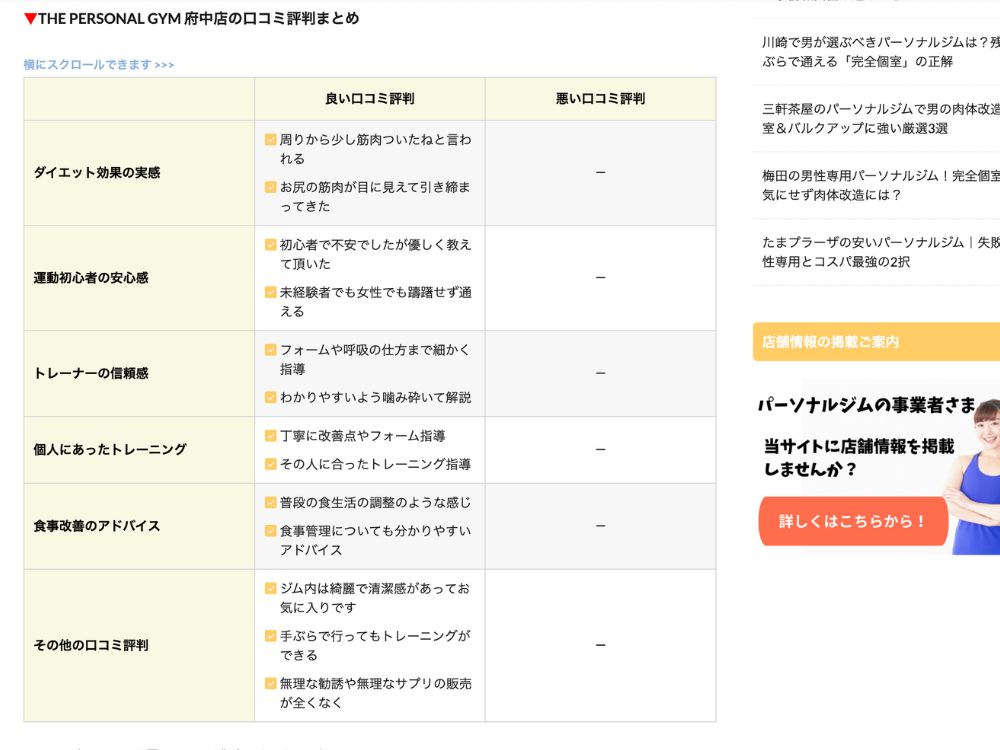1000x750 pixels.
Task: Click checkmark icon beside 「丁寧に改善点やフォーム指導」
Action: (x=268, y=436)
